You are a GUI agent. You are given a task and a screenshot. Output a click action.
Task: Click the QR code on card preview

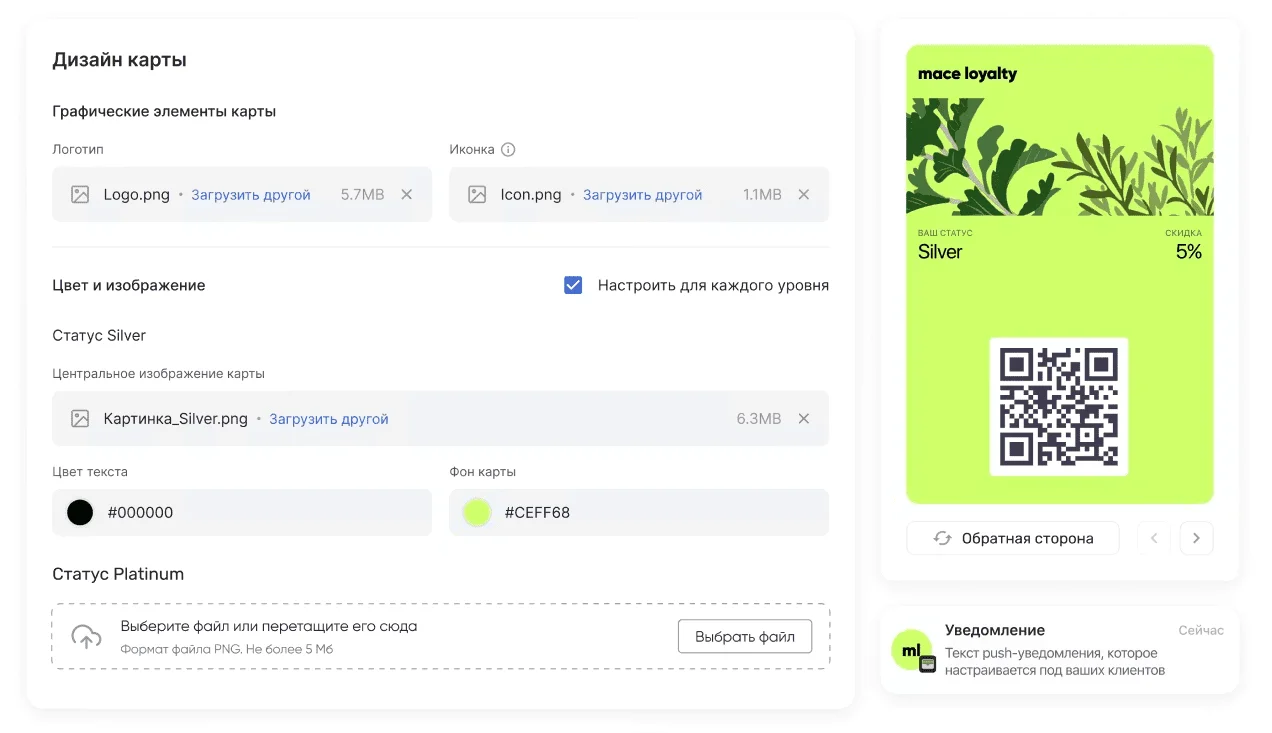(x=1059, y=407)
